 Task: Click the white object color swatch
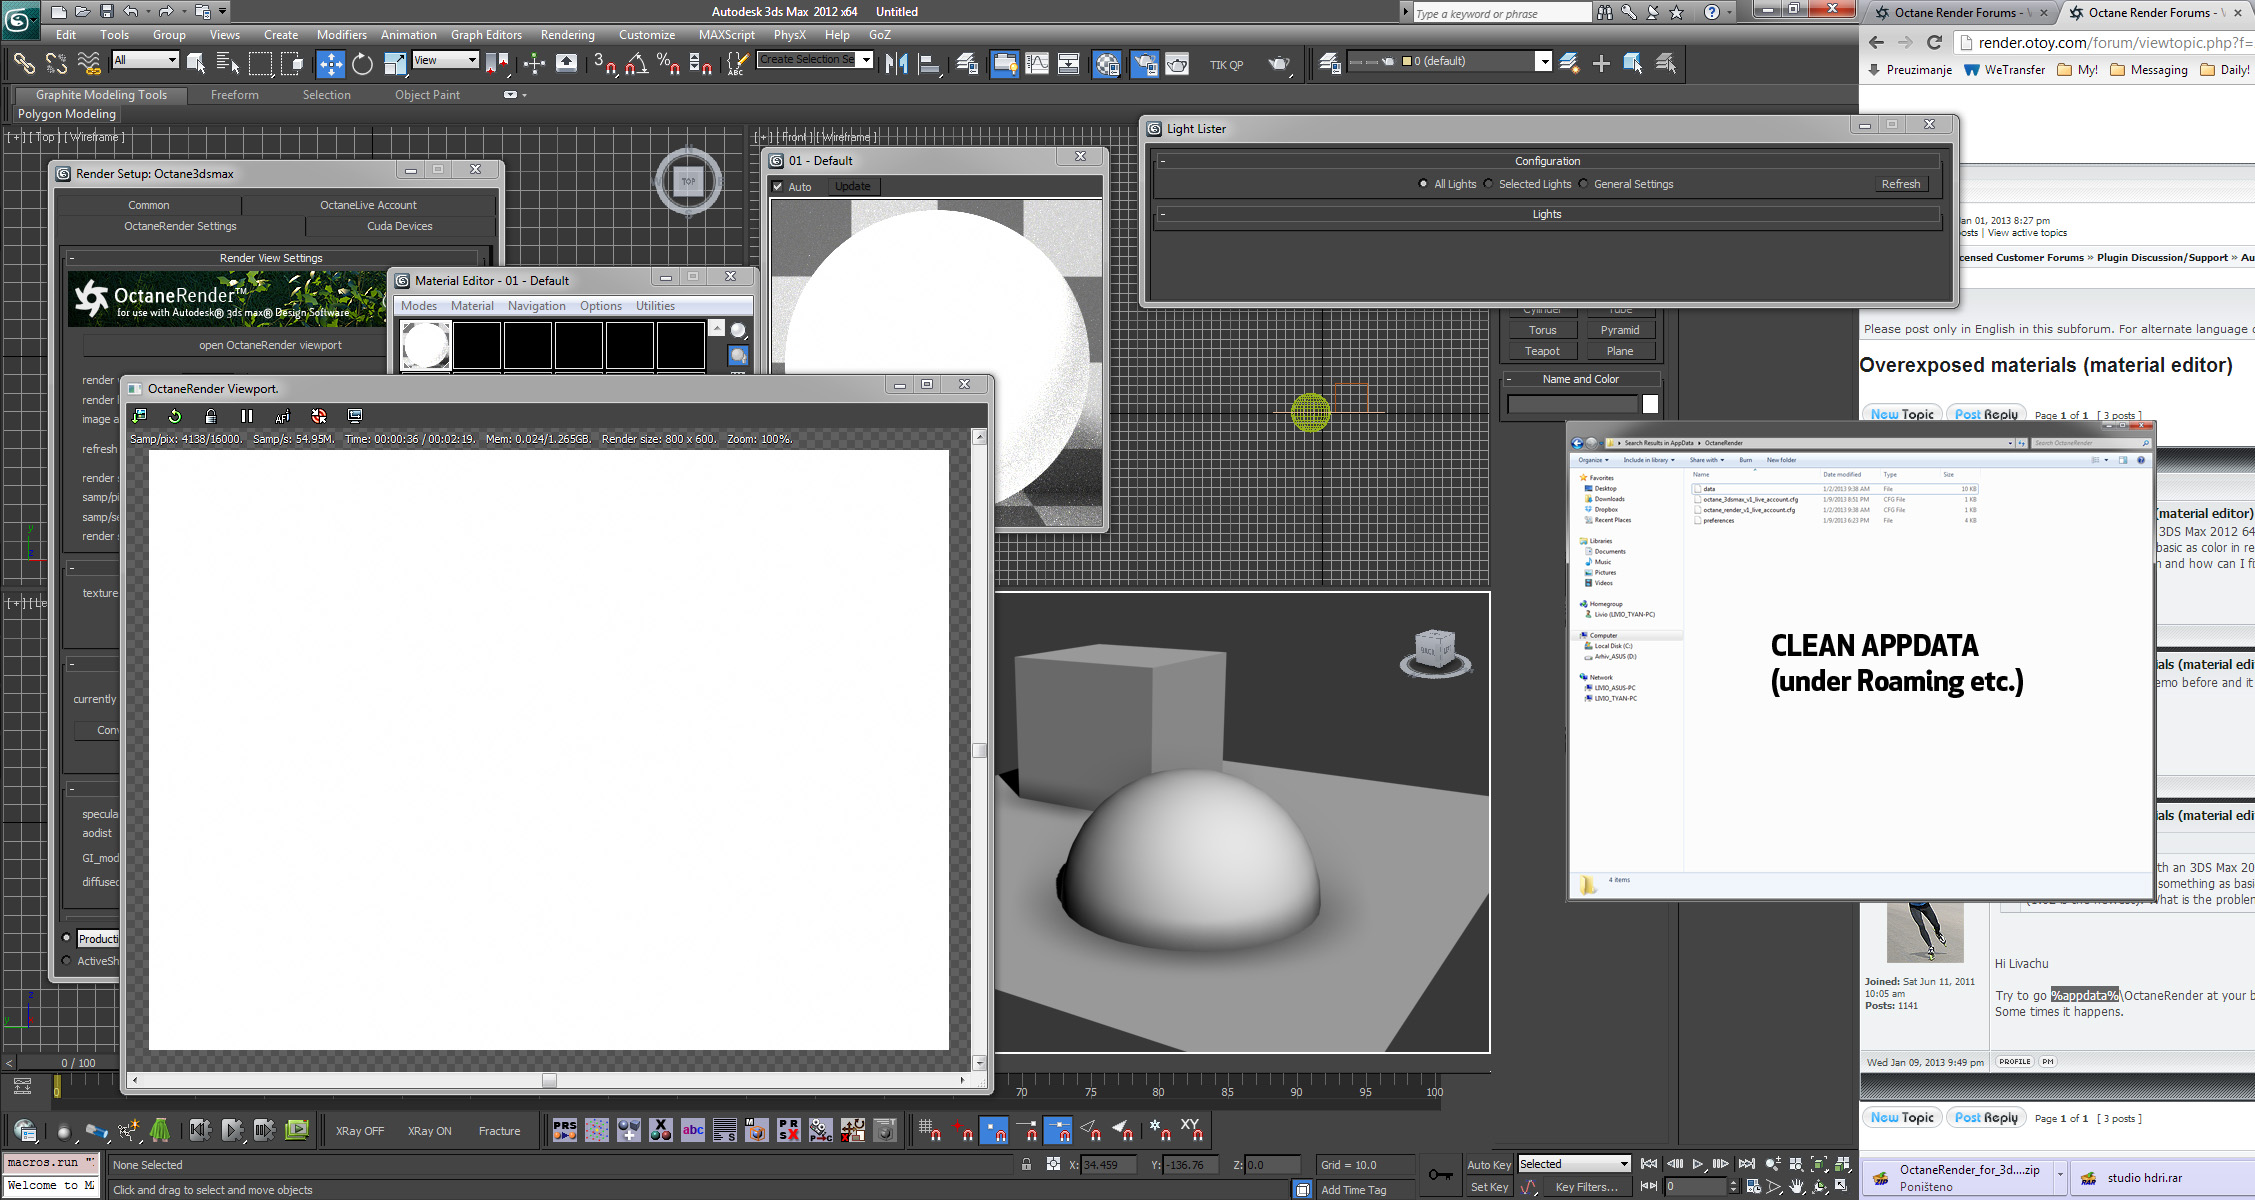(1650, 404)
